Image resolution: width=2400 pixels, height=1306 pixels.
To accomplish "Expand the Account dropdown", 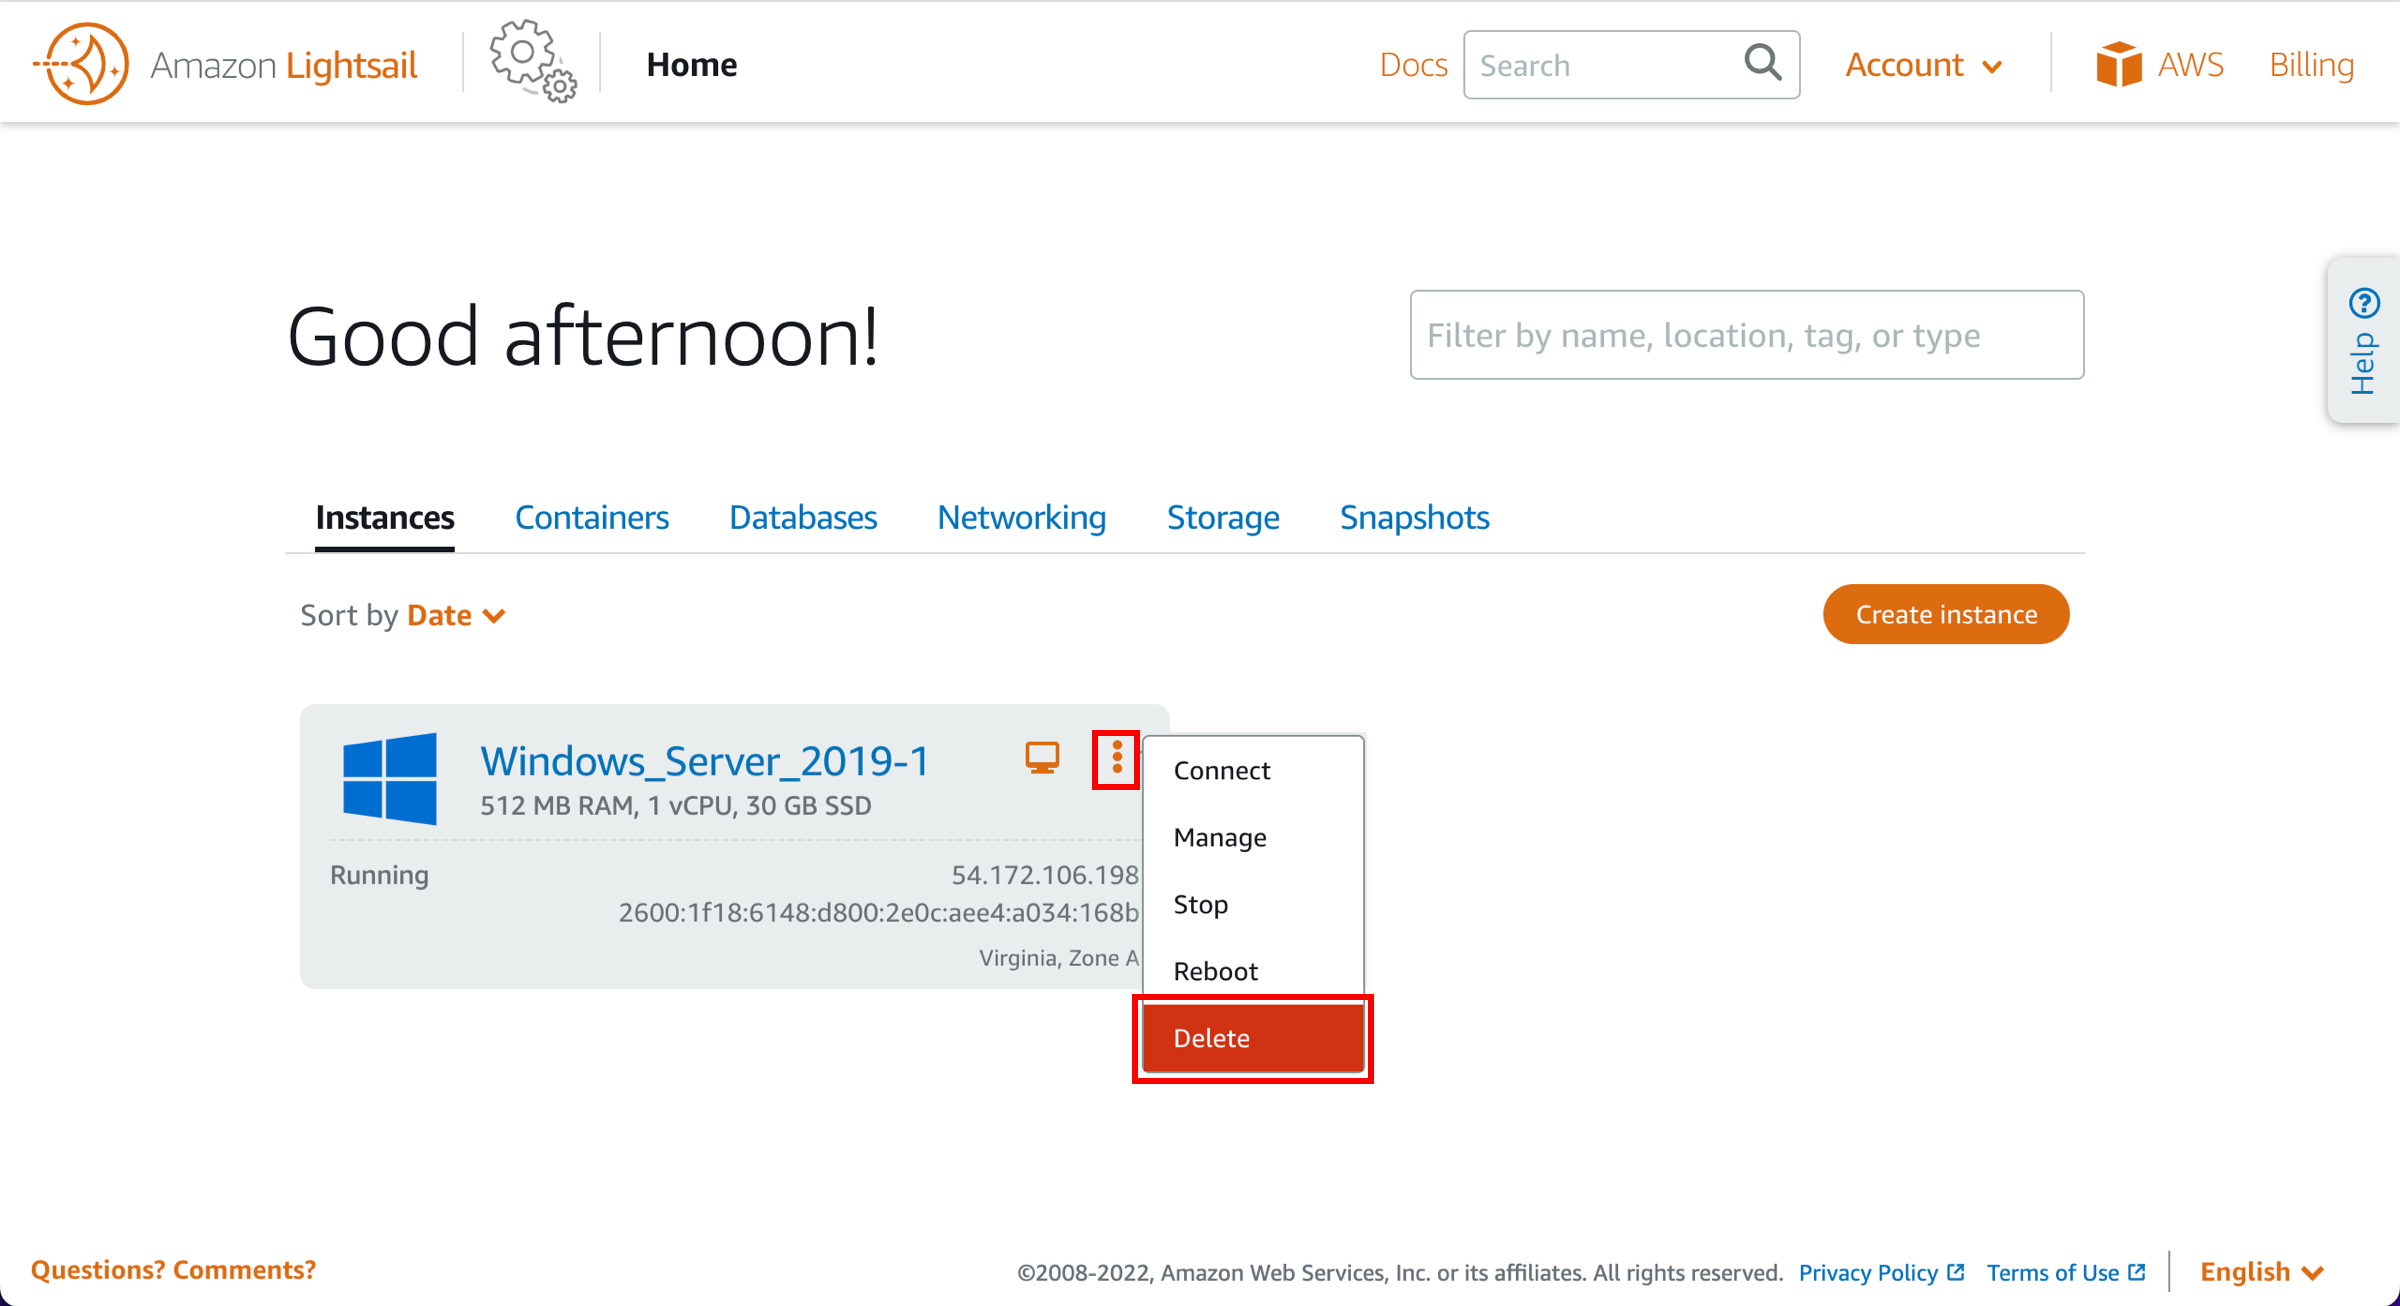I will 1924,65.
